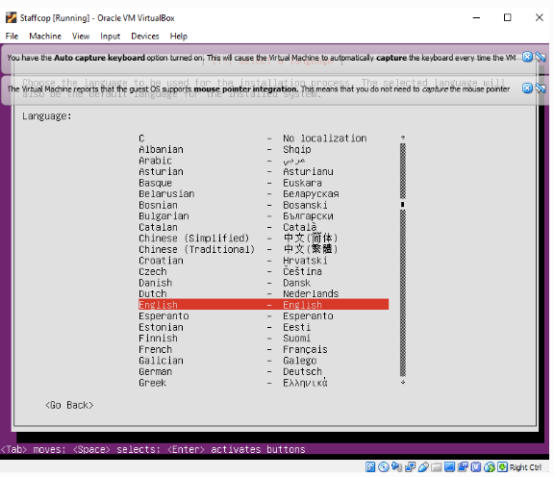Select Danish in the language list

pyautogui.click(x=264, y=283)
